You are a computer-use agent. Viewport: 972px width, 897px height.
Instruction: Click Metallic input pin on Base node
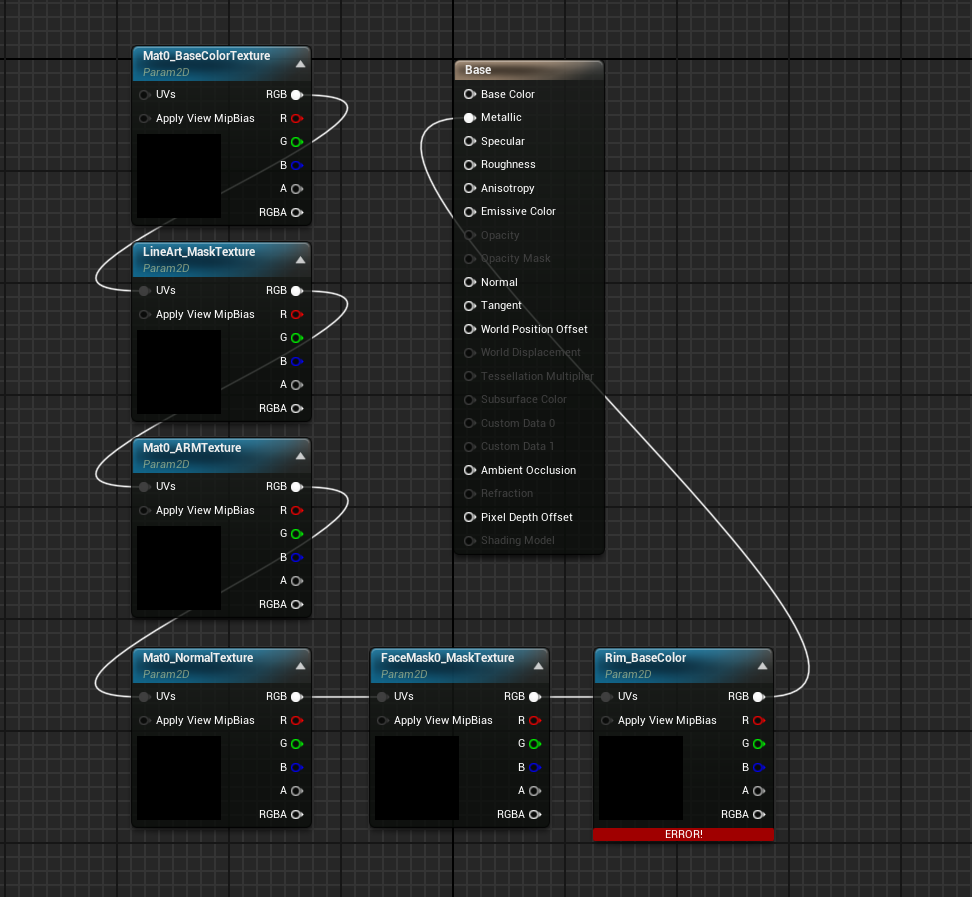(x=470, y=118)
